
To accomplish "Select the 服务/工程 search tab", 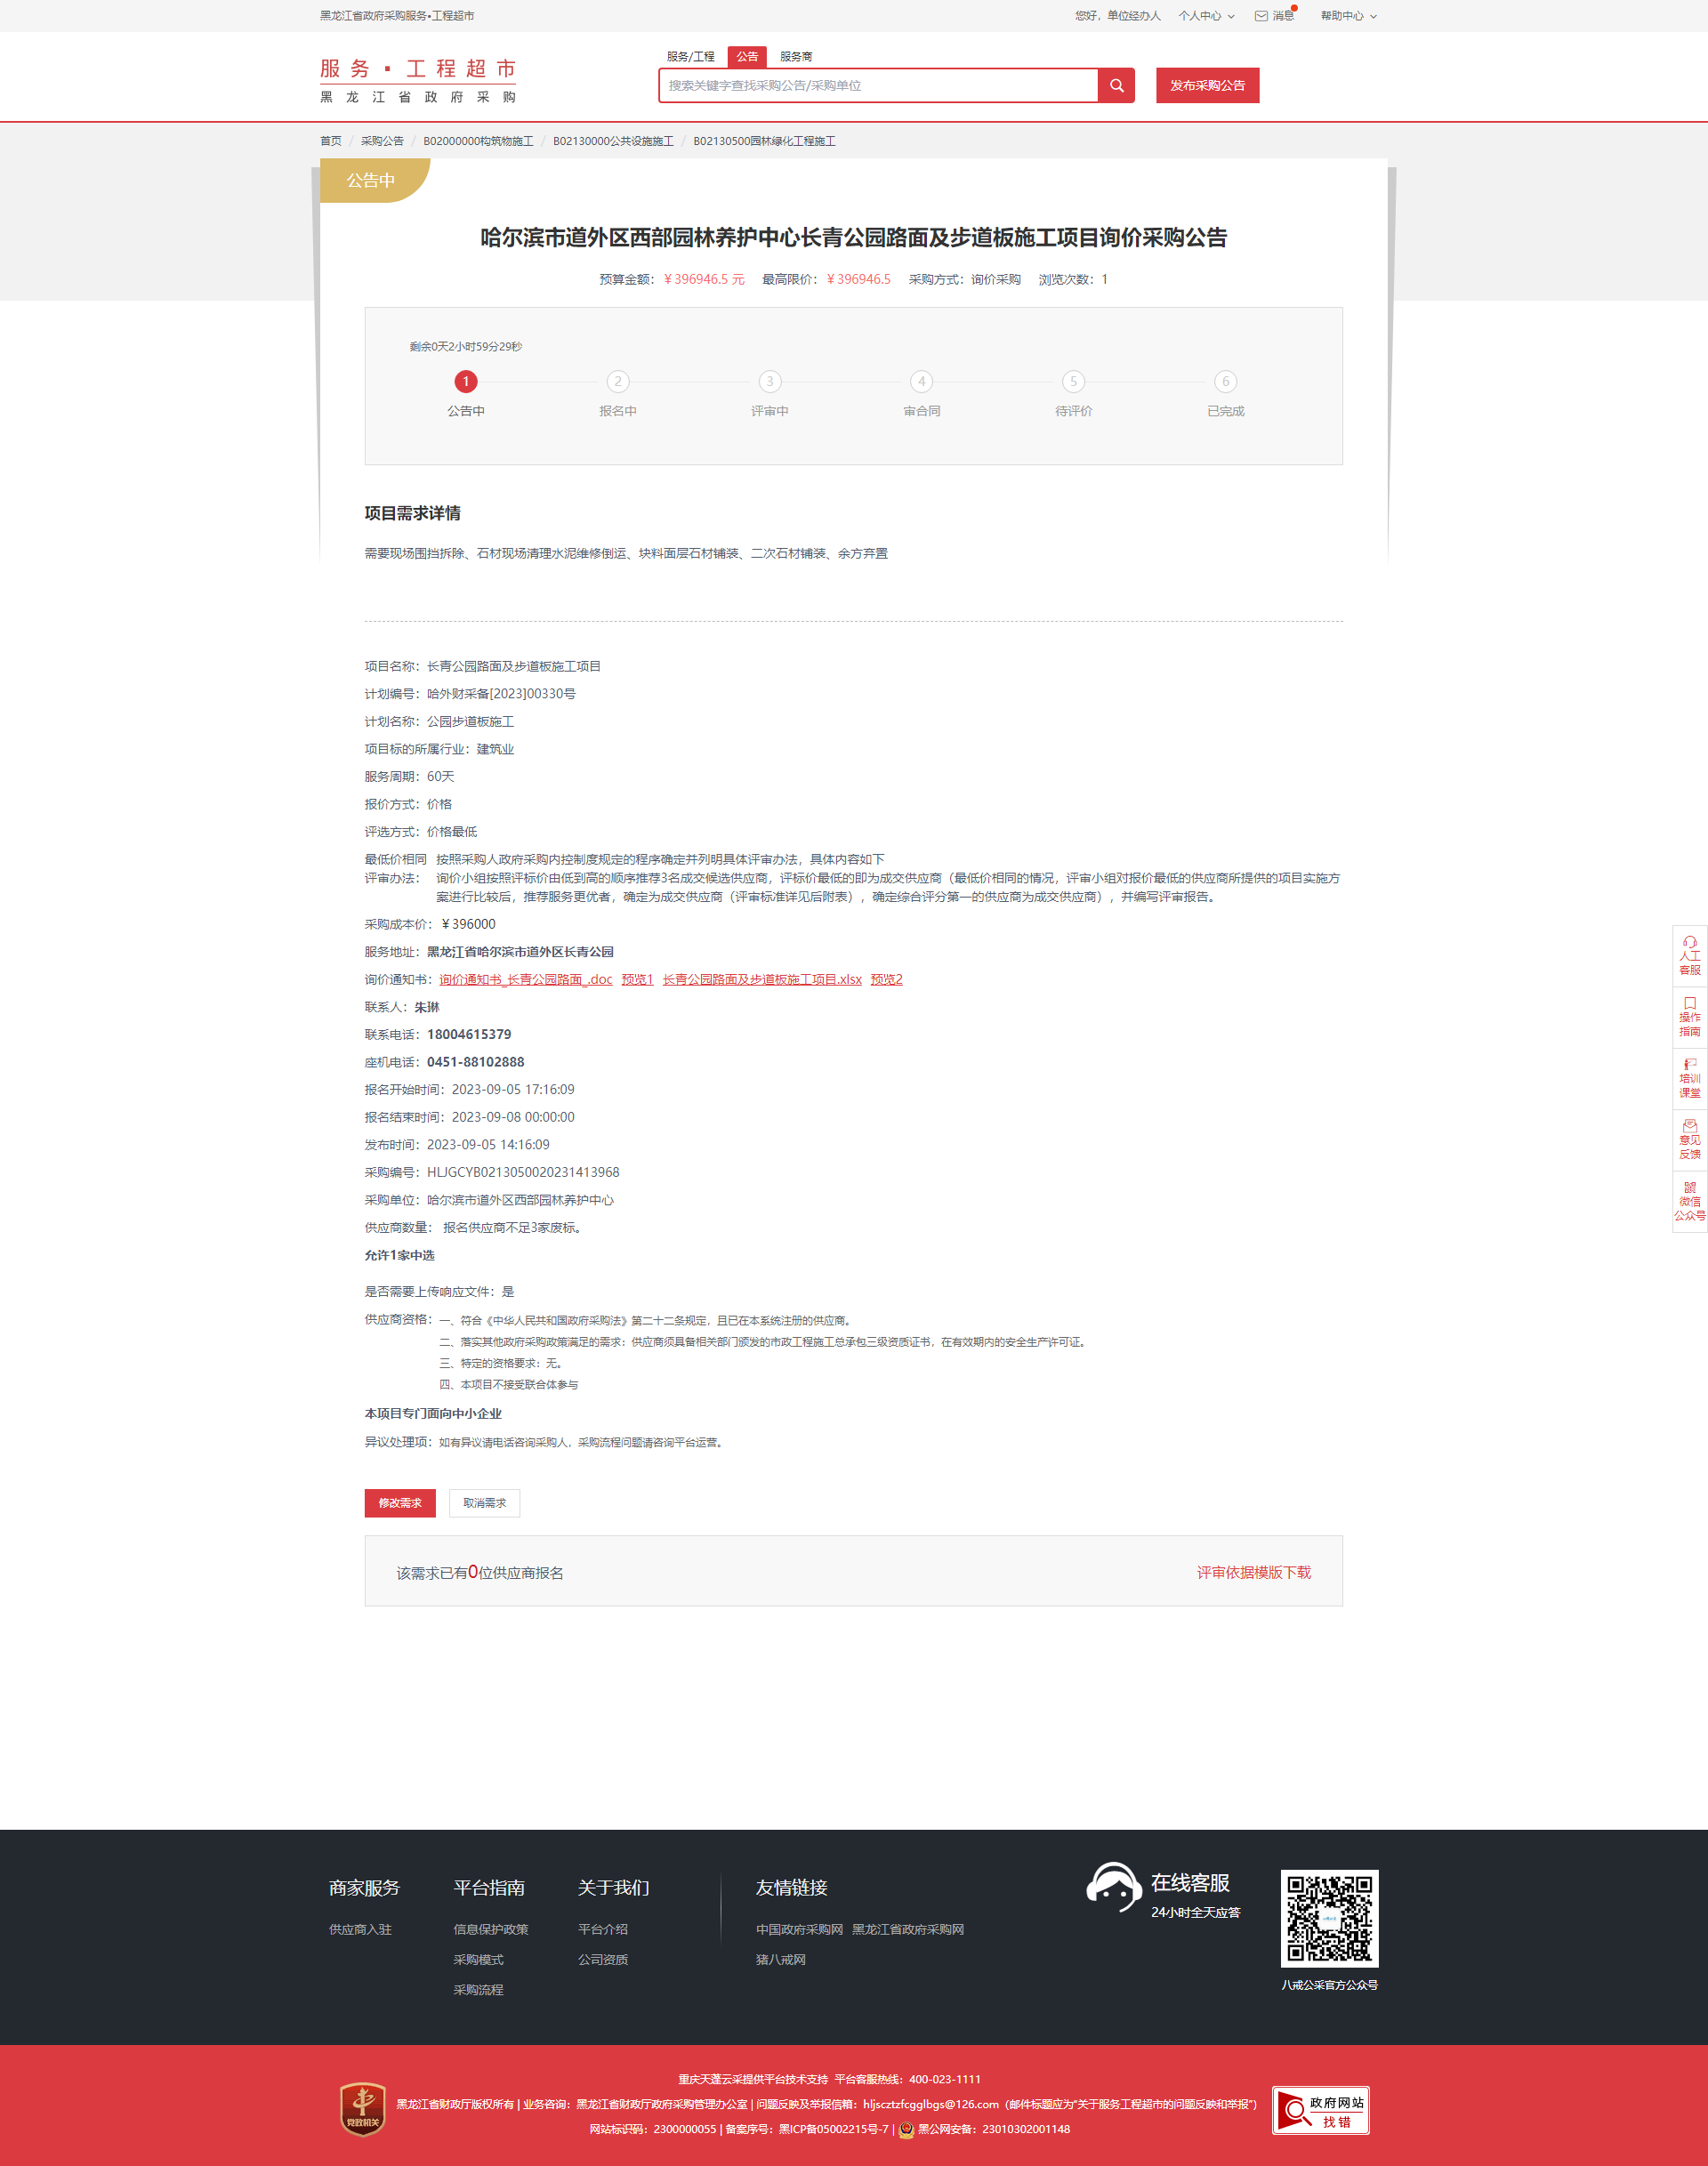I will 690,57.
